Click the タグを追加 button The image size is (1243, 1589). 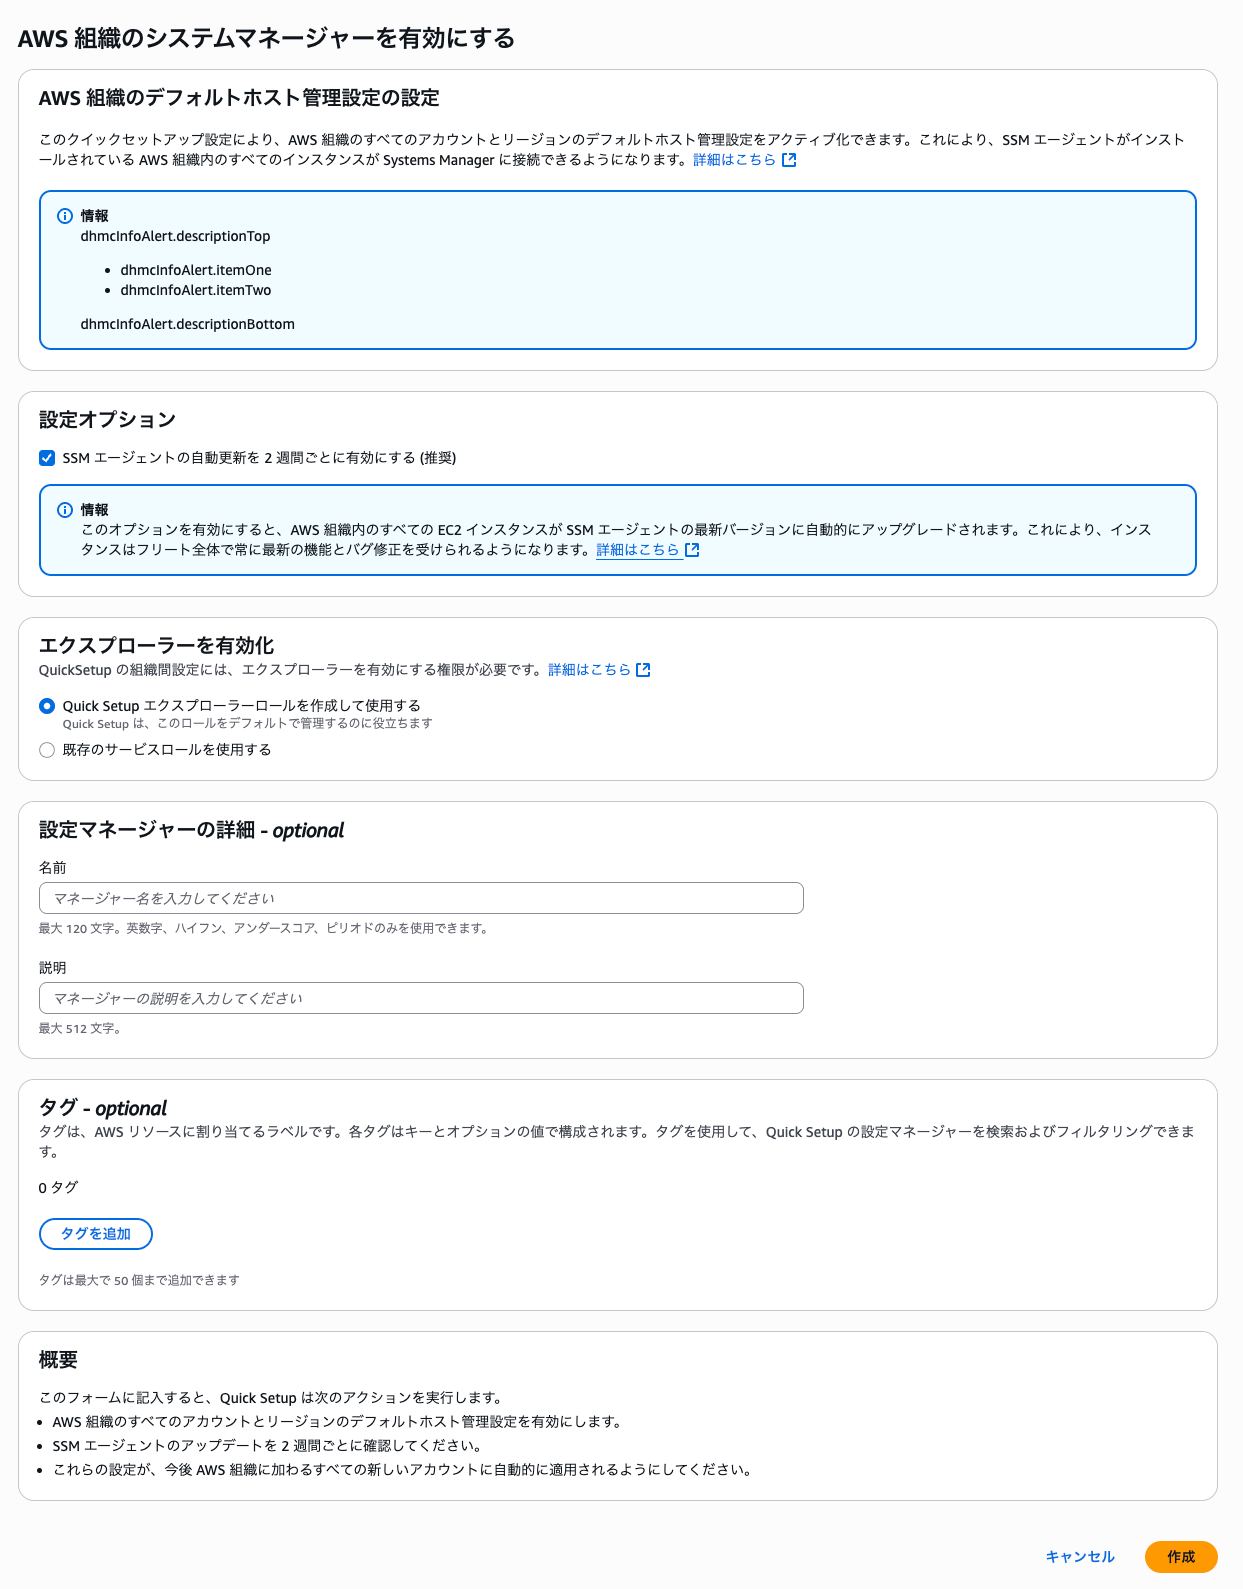[x=96, y=1234]
